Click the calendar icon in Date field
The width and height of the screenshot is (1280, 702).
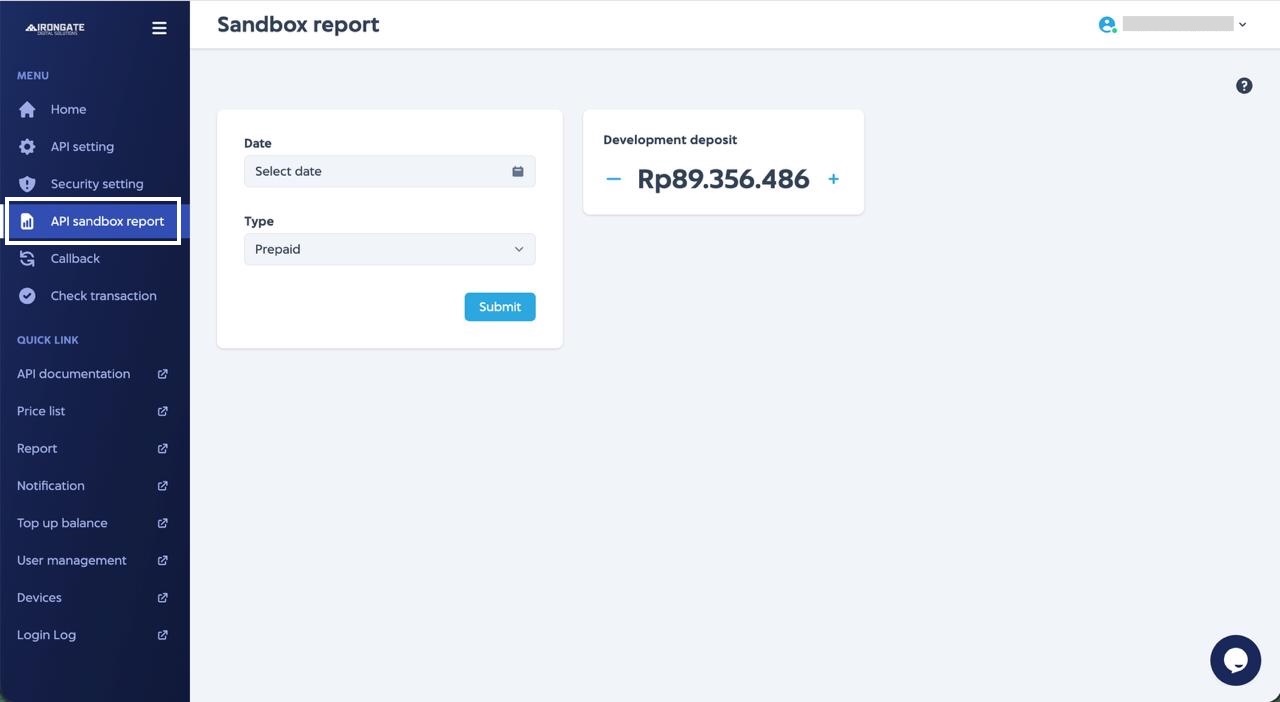point(518,171)
